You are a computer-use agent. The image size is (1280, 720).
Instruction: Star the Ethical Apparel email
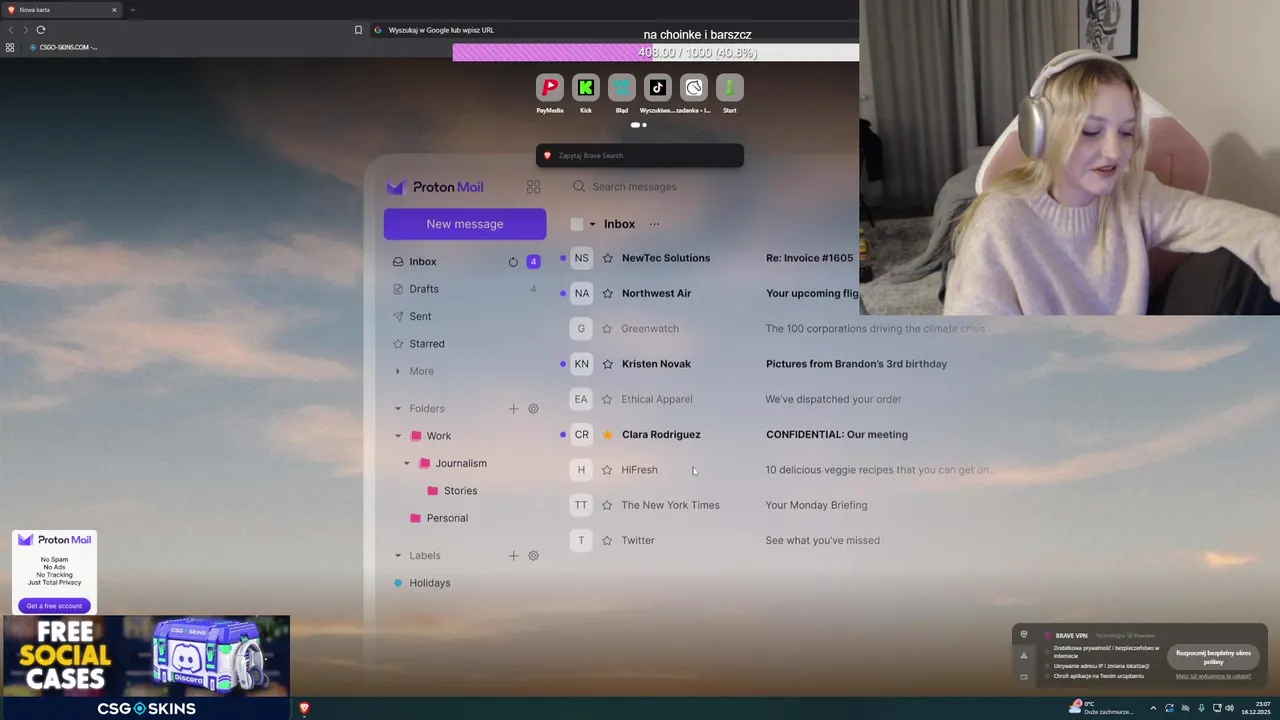[607, 399]
